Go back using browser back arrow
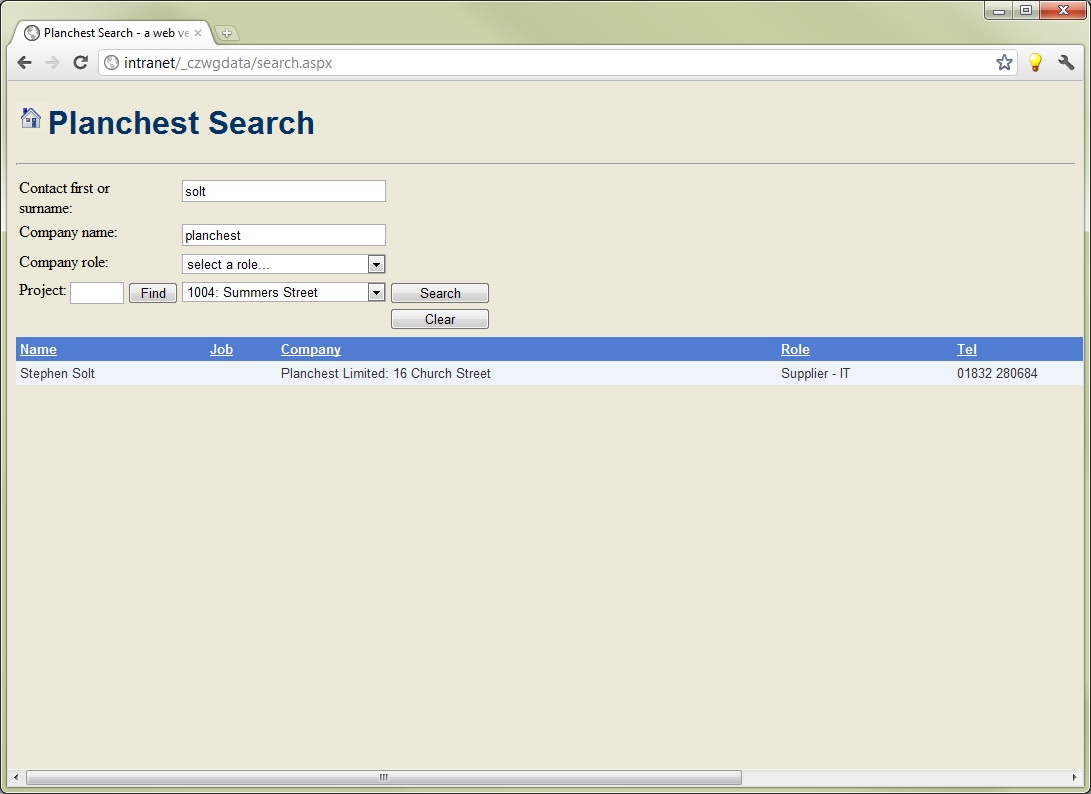 [x=24, y=63]
